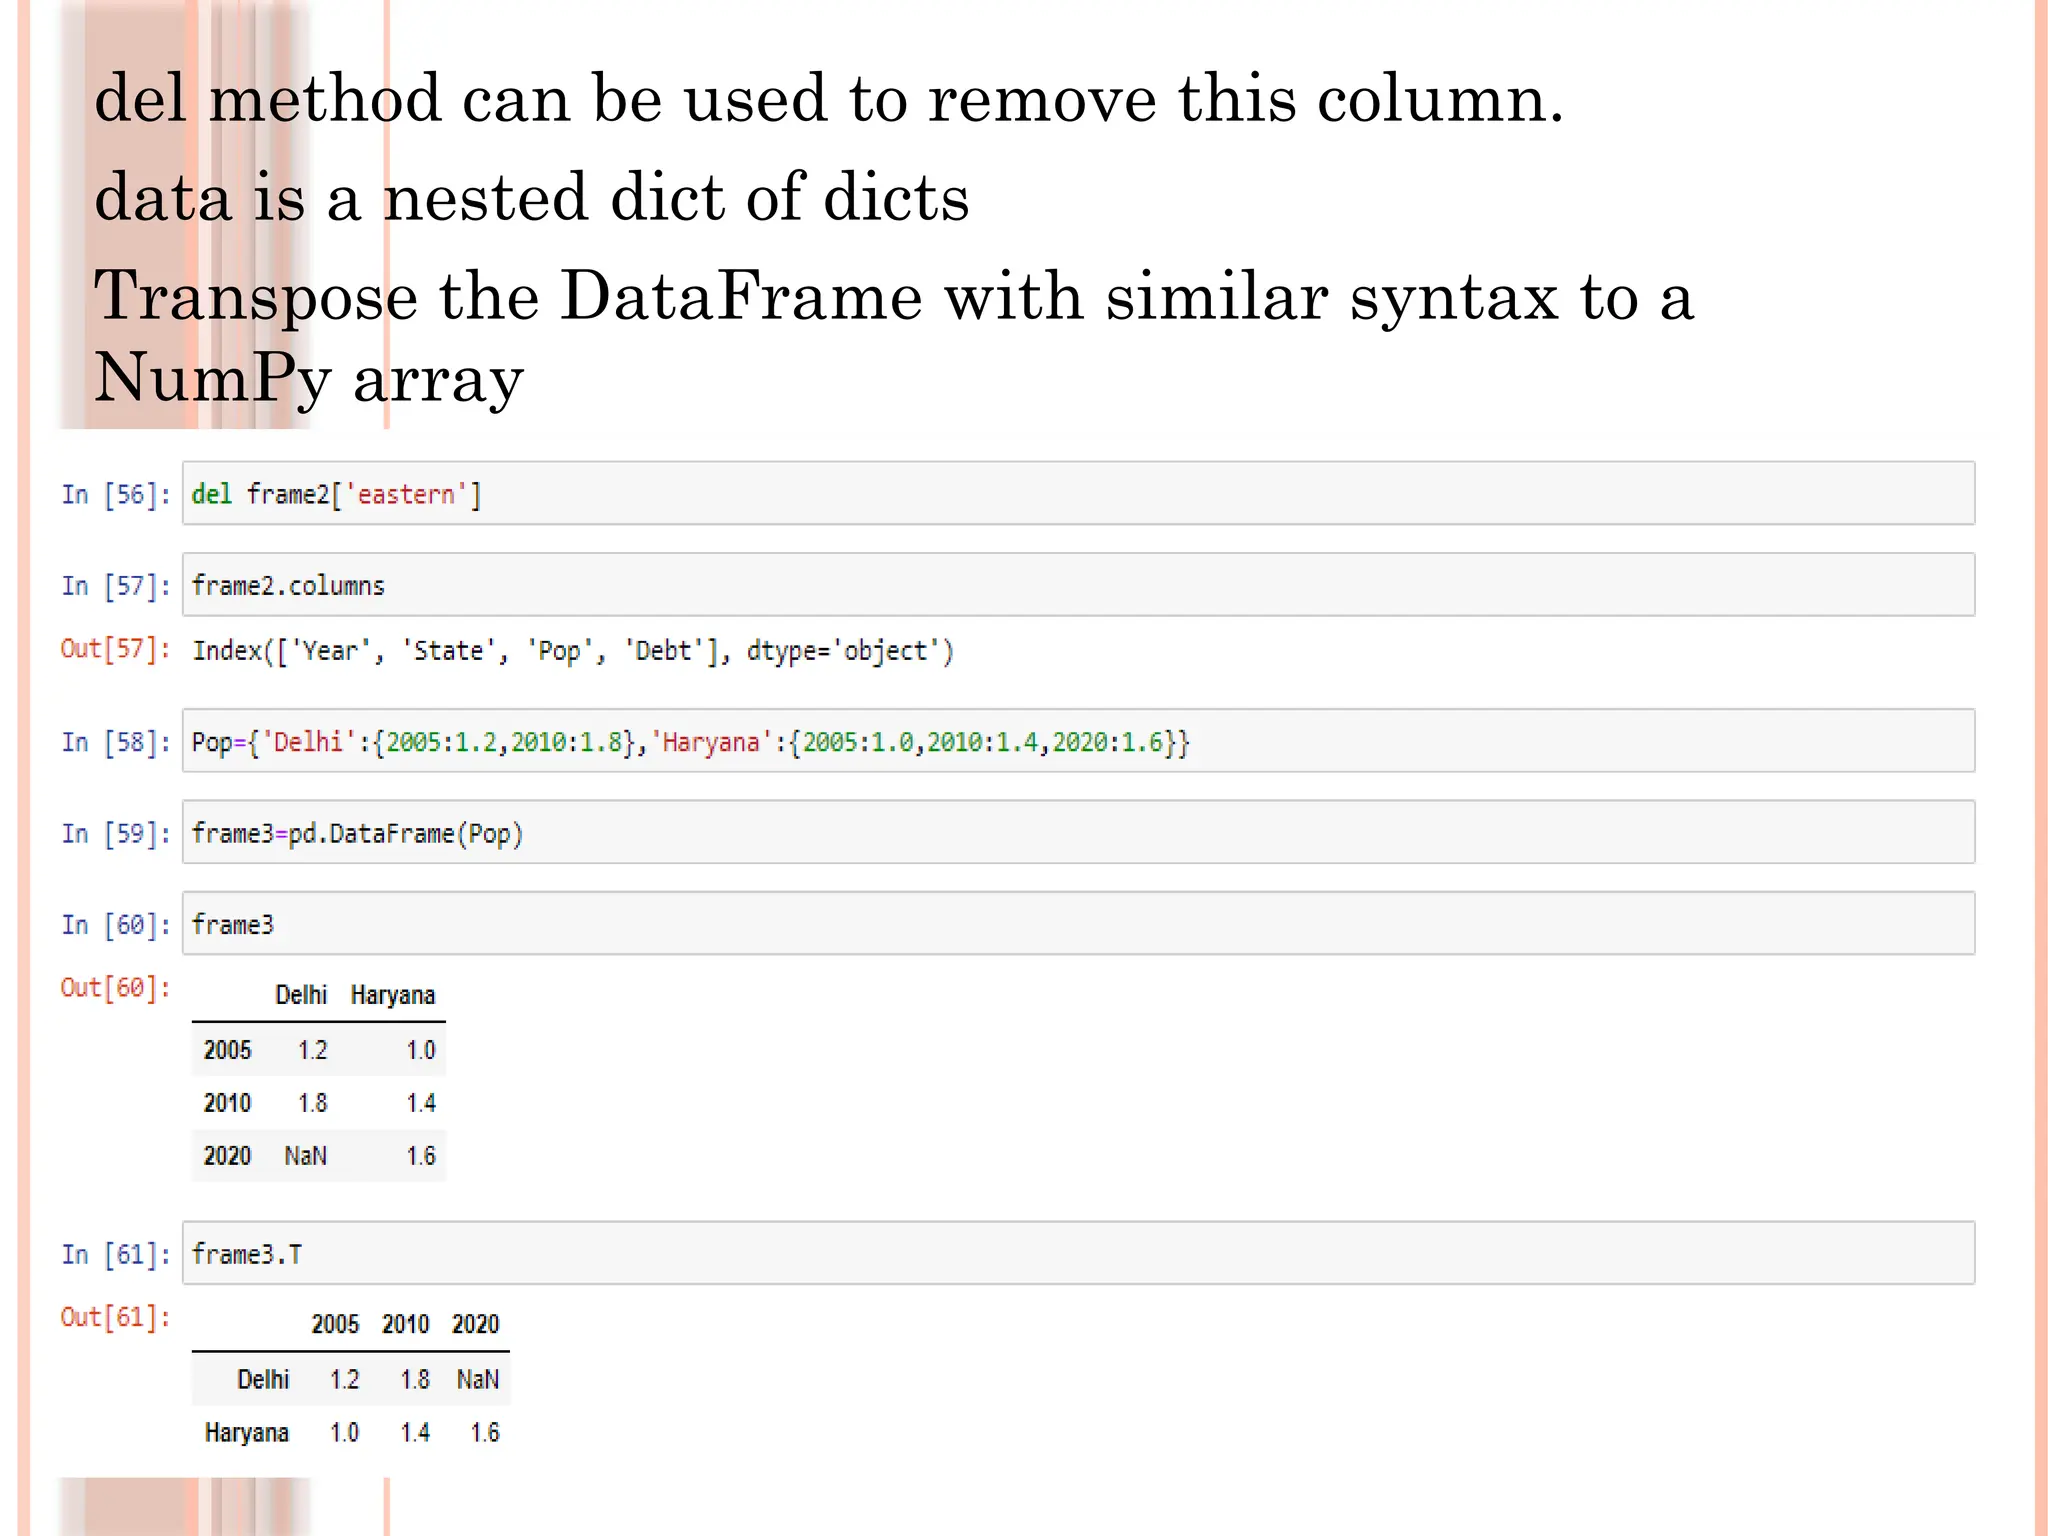
Task: Click the 'Transpose the DataFrame' sentence
Action: [x=894, y=336]
